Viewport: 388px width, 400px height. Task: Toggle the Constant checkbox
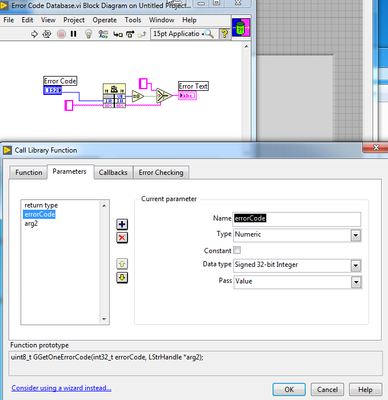(237, 250)
